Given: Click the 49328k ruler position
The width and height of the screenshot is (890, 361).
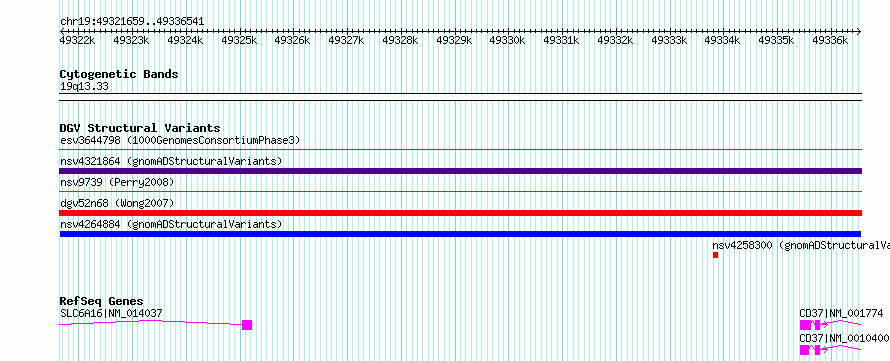Looking at the screenshot, I should tap(400, 40).
